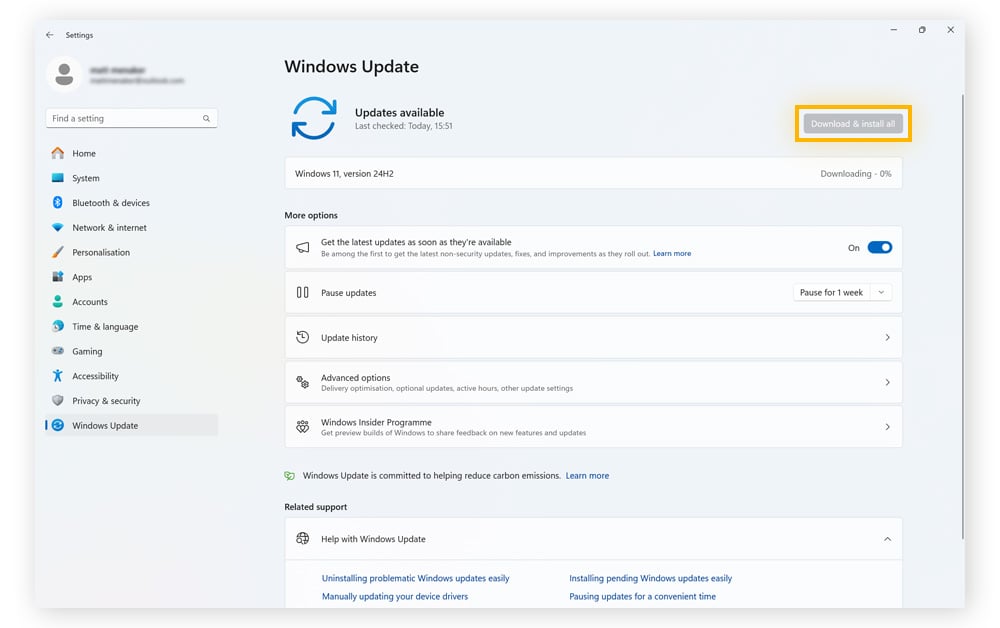Disable getting latest updates as soon as available
Viewport: 1000px width, 628px height.
(x=879, y=247)
